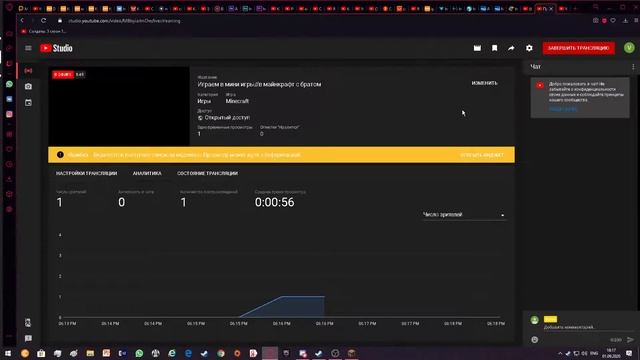
Task: Click the emoji icon in chat input
Action: pos(535,340)
